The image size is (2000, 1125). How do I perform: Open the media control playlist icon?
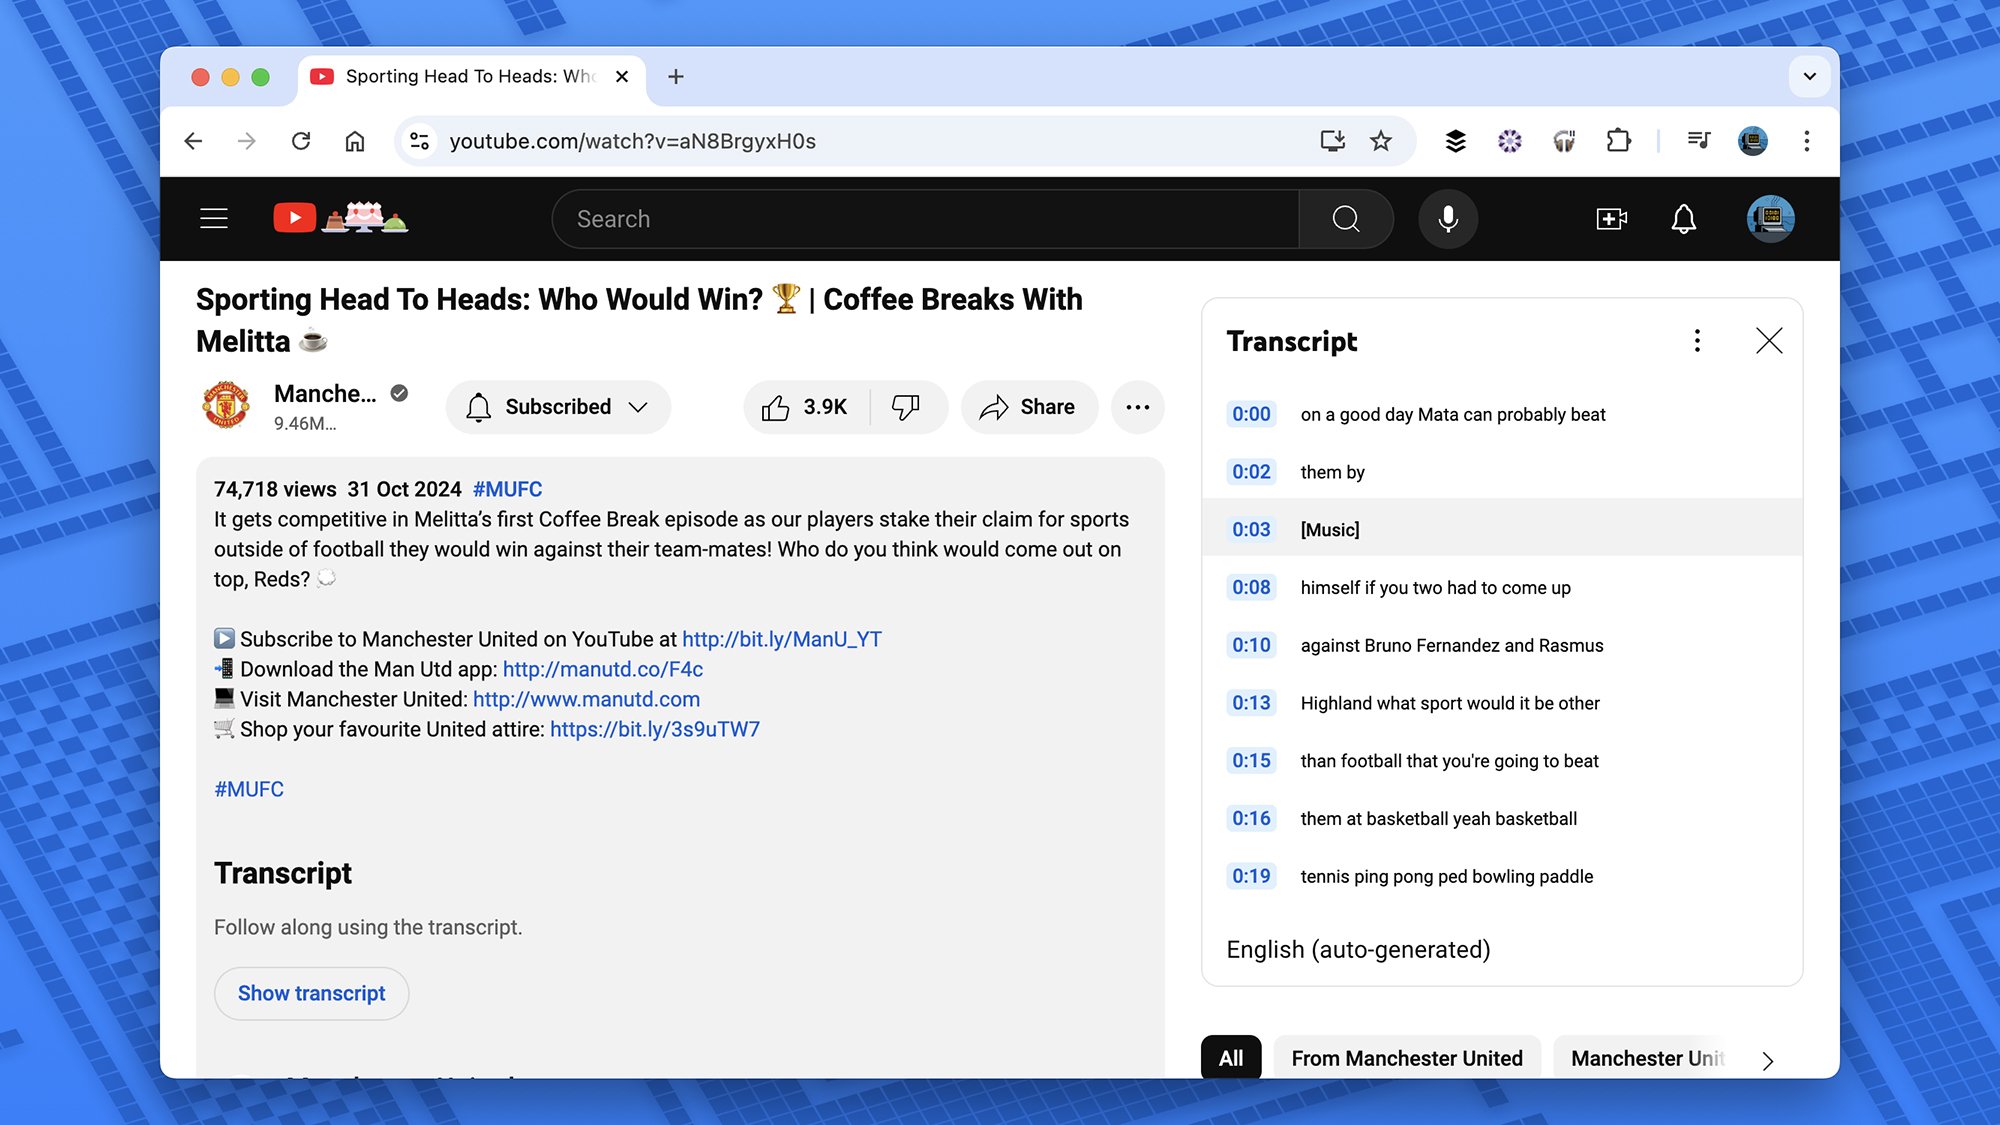click(x=1699, y=141)
